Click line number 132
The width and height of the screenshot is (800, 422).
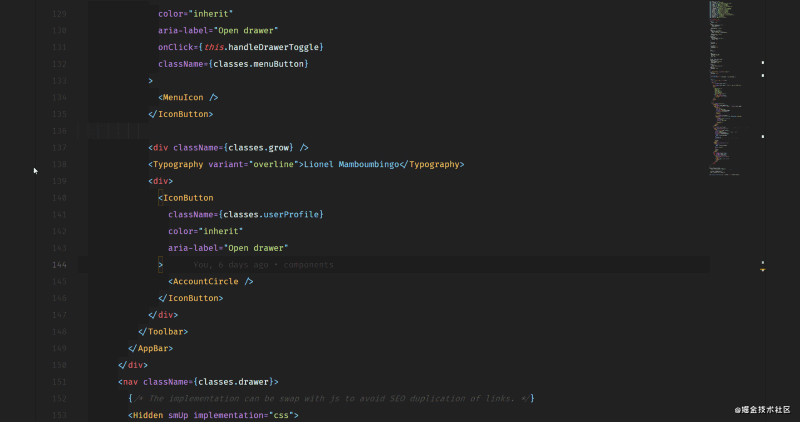(x=59, y=64)
